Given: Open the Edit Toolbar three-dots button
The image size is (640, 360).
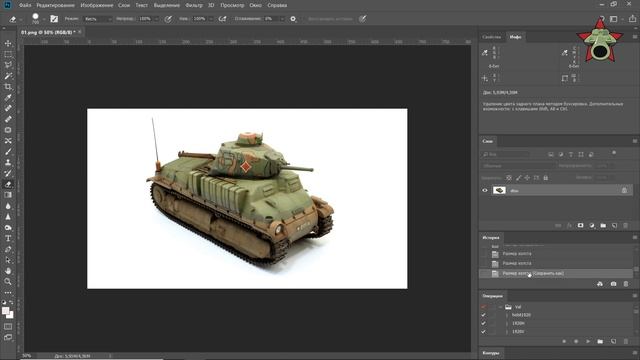Looking at the screenshot, I should coord(8,293).
